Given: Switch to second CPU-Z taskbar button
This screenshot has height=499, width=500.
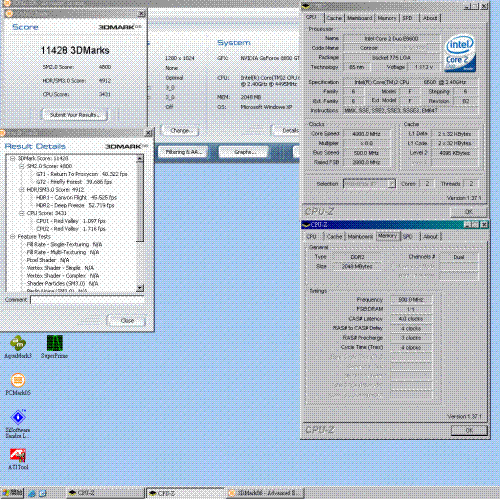Looking at the screenshot, I should 185,493.
